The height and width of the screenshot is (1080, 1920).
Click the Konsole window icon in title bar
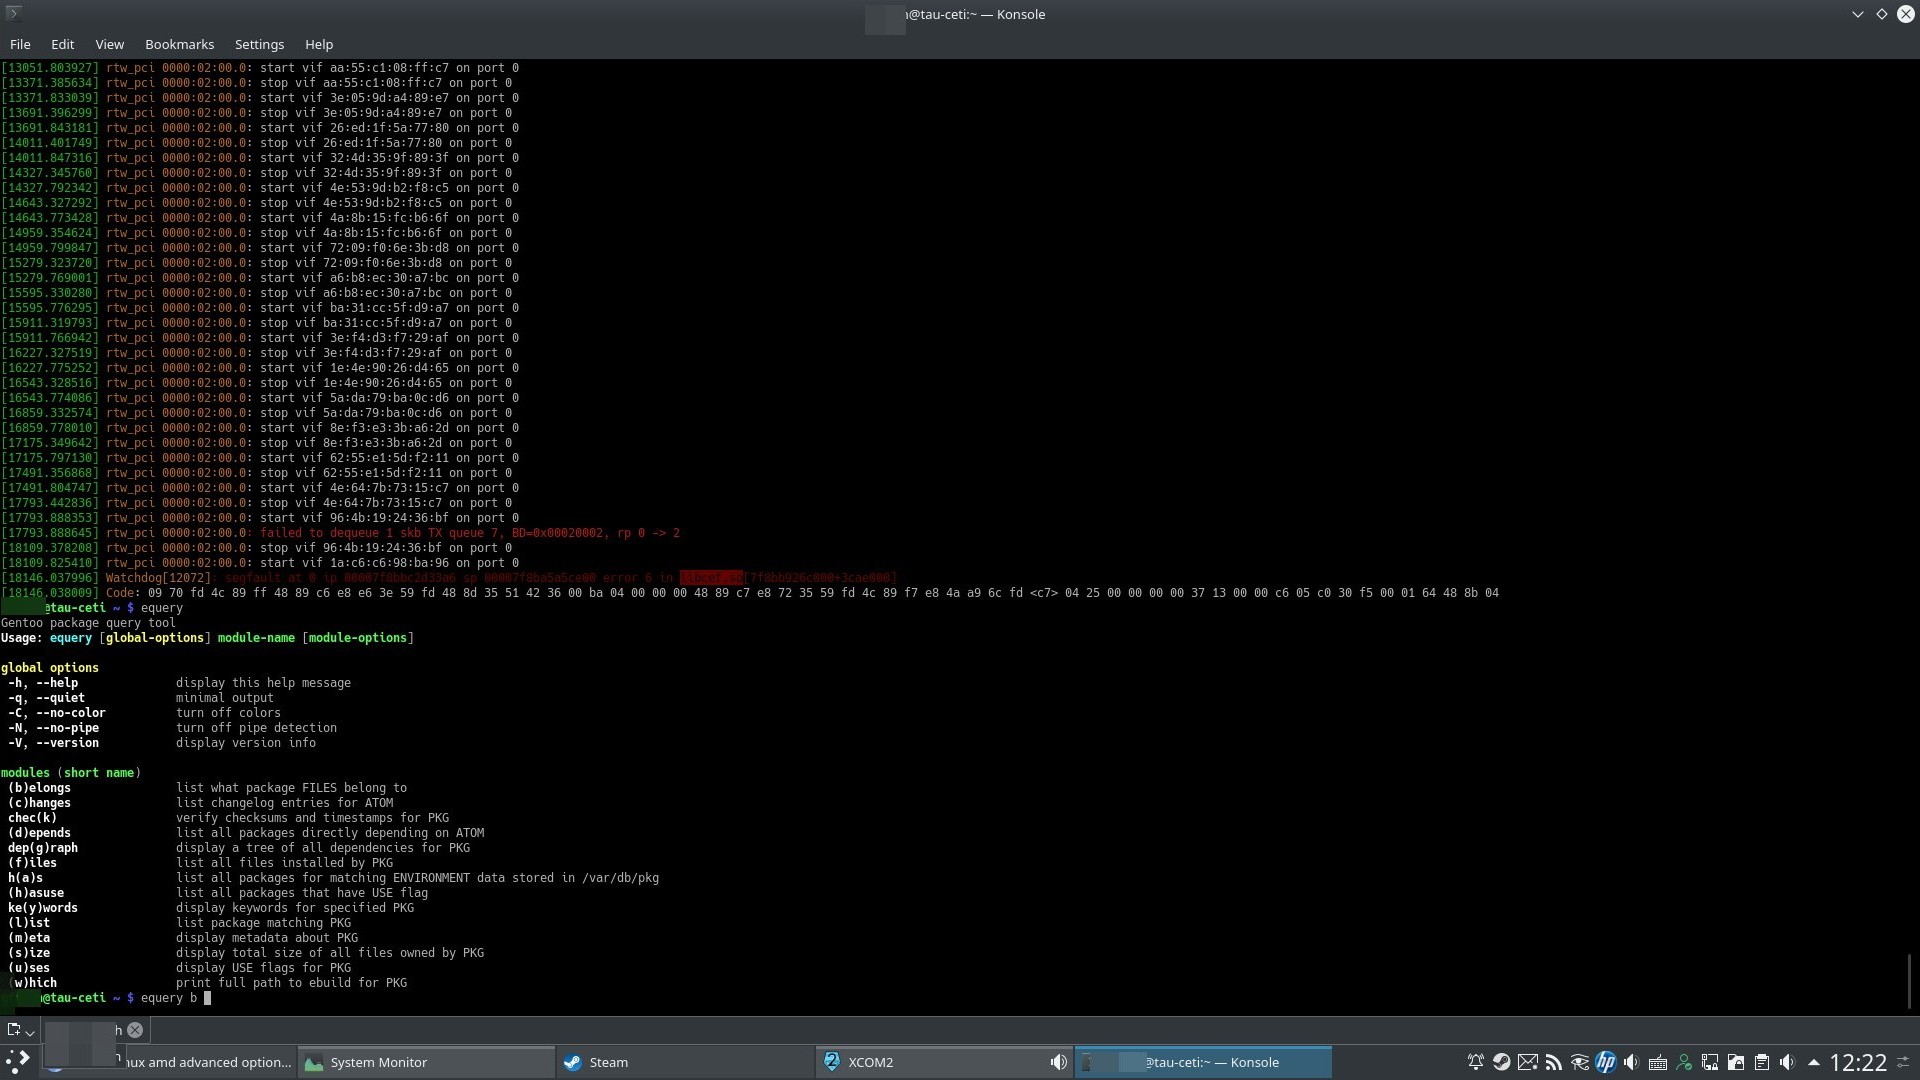[13, 13]
